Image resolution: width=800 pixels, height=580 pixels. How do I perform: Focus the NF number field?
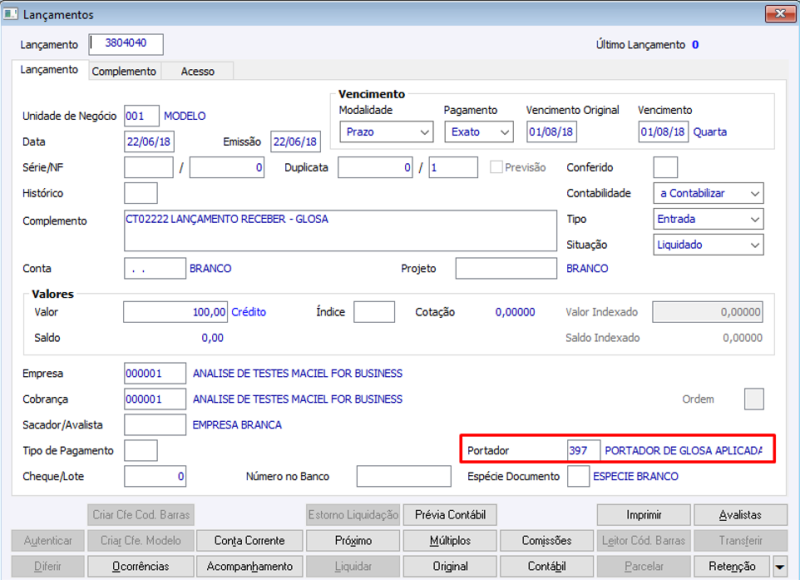[227, 167]
